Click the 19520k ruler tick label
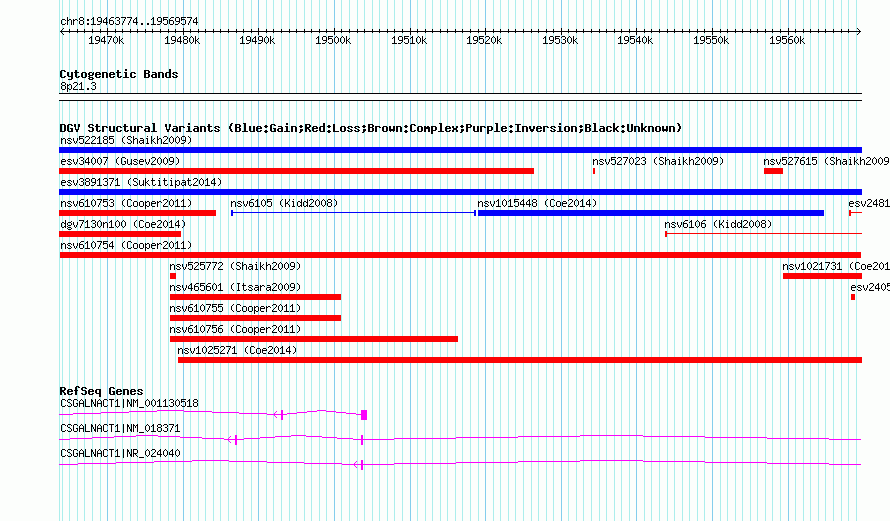 pyautogui.click(x=484, y=41)
